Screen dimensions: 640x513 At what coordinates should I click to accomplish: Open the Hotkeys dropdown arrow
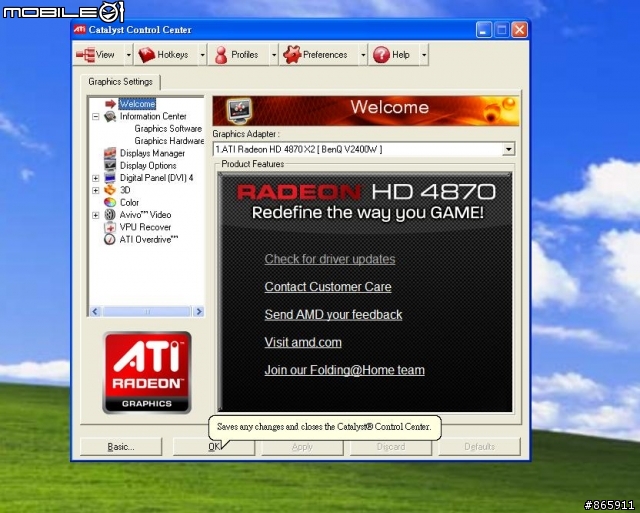click(202, 55)
